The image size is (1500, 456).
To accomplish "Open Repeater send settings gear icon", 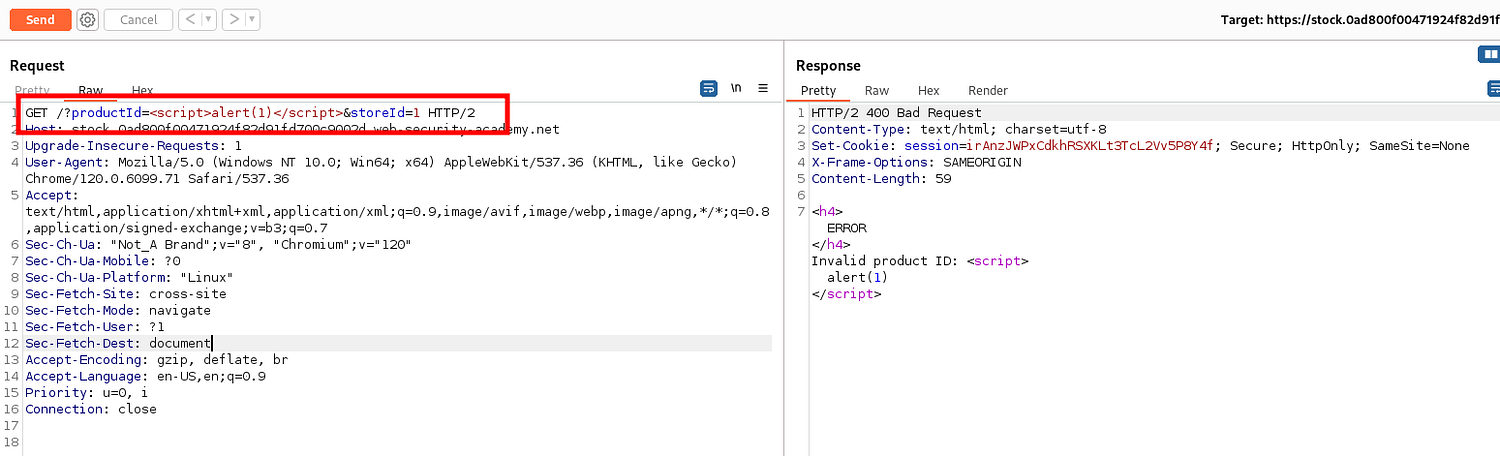I will [x=88, y=20].
